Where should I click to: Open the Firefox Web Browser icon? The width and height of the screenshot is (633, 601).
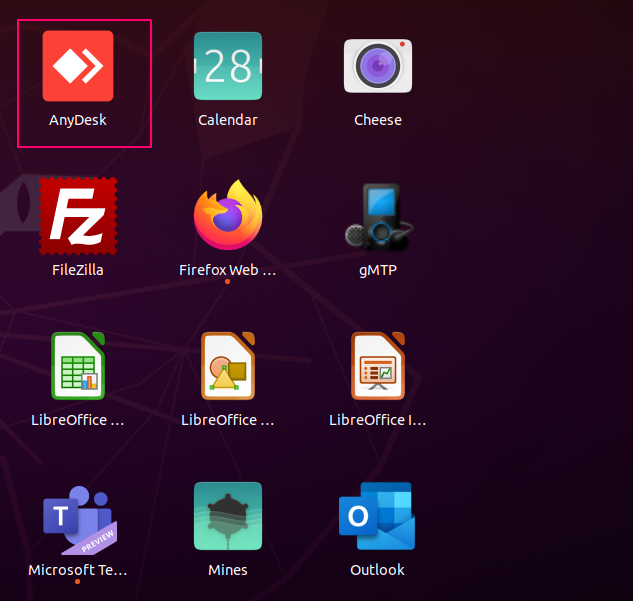point(228,215)
